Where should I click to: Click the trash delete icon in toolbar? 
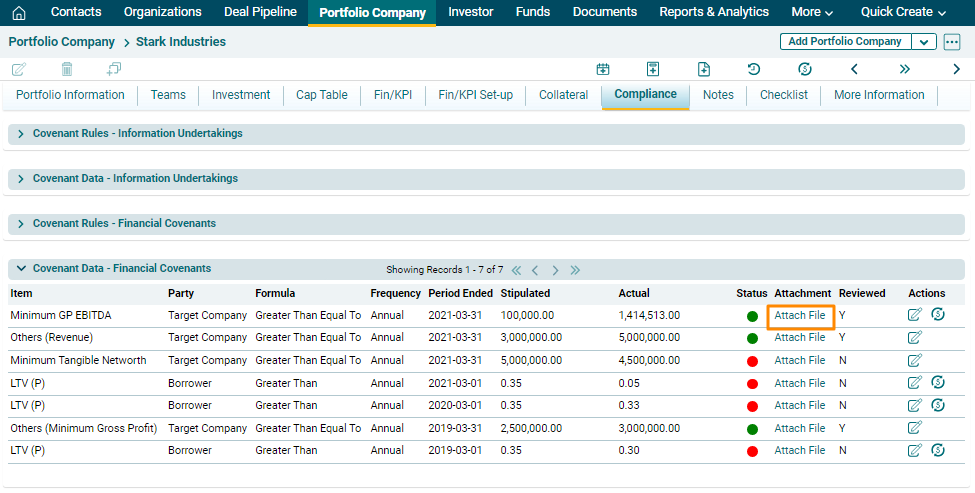(67, 69)
